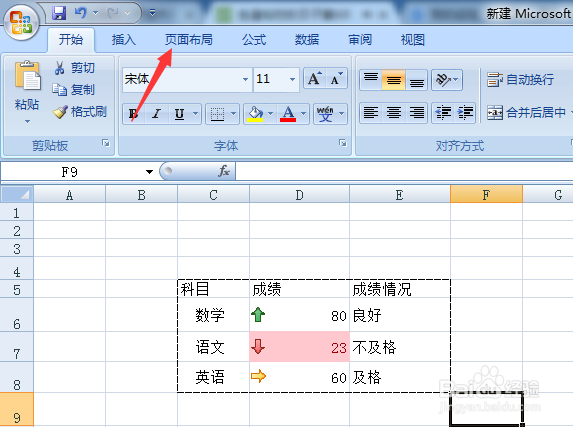Activate the 格式刷 format painter
Image resolution: width=573 pixels, height=427 pixels.
(x=80, y=112)
